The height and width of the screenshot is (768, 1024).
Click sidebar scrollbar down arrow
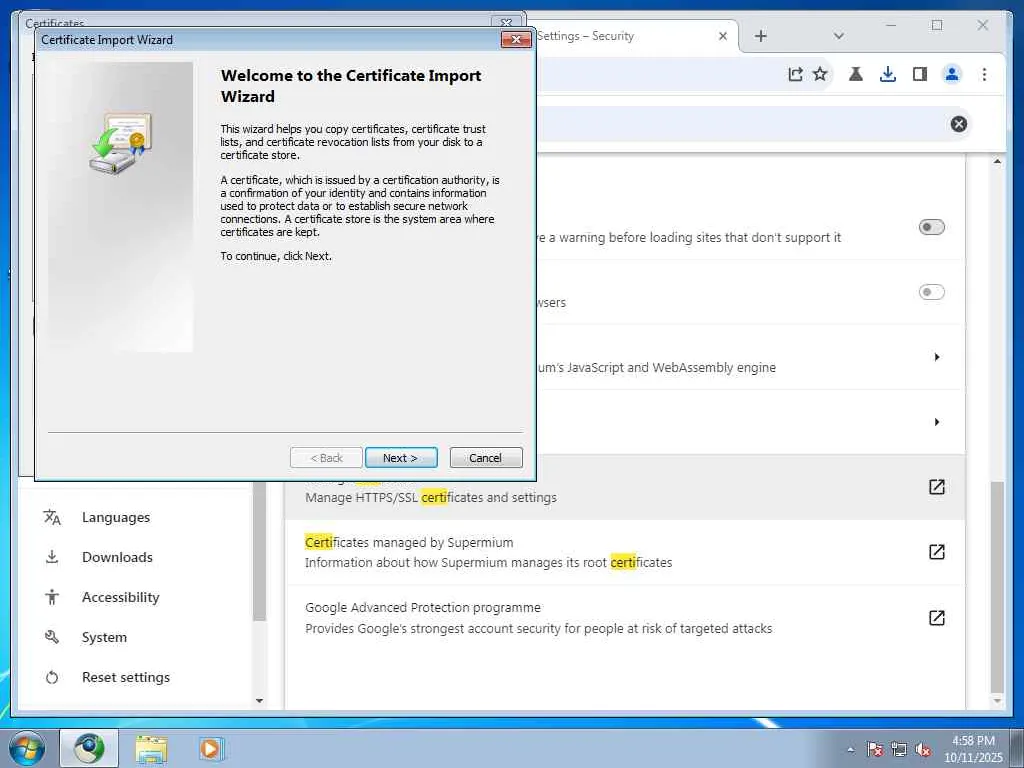tap(259, 701)
